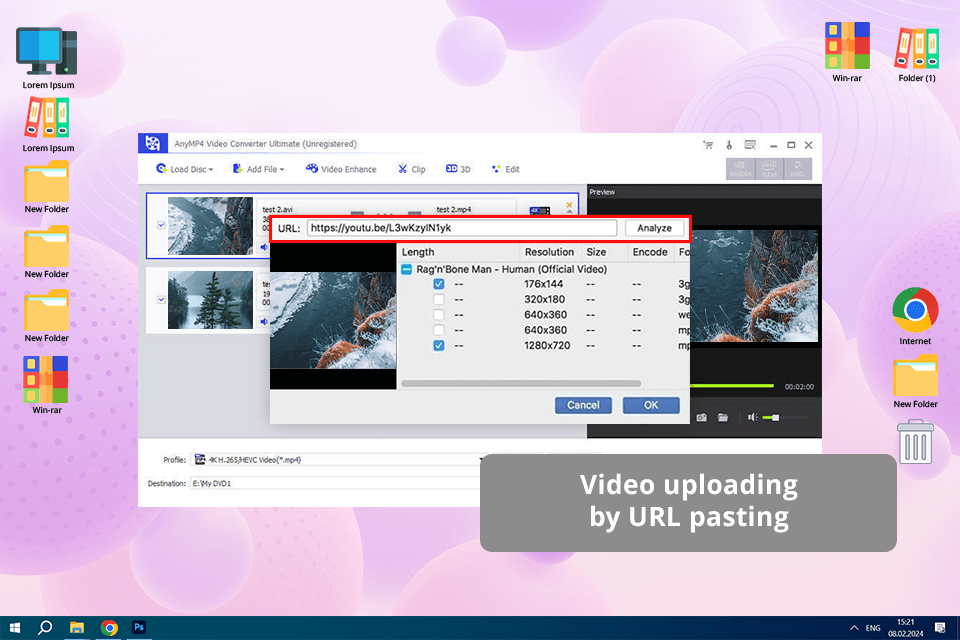
Task: Open the Recycle Bin on desktop
Action: coord(916,442)
